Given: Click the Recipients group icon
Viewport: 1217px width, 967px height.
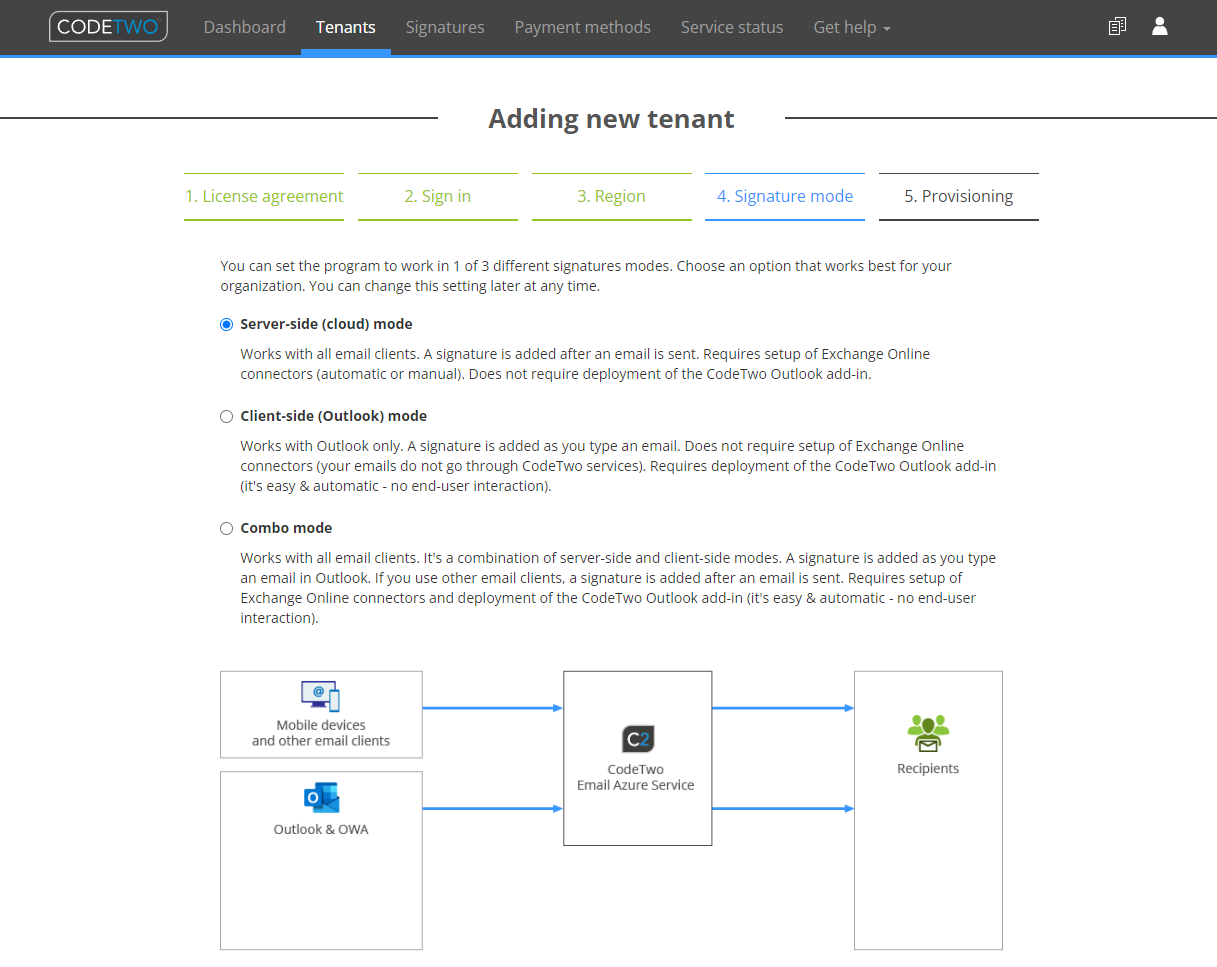Looking at the screenshot, I should click(928, 734).
